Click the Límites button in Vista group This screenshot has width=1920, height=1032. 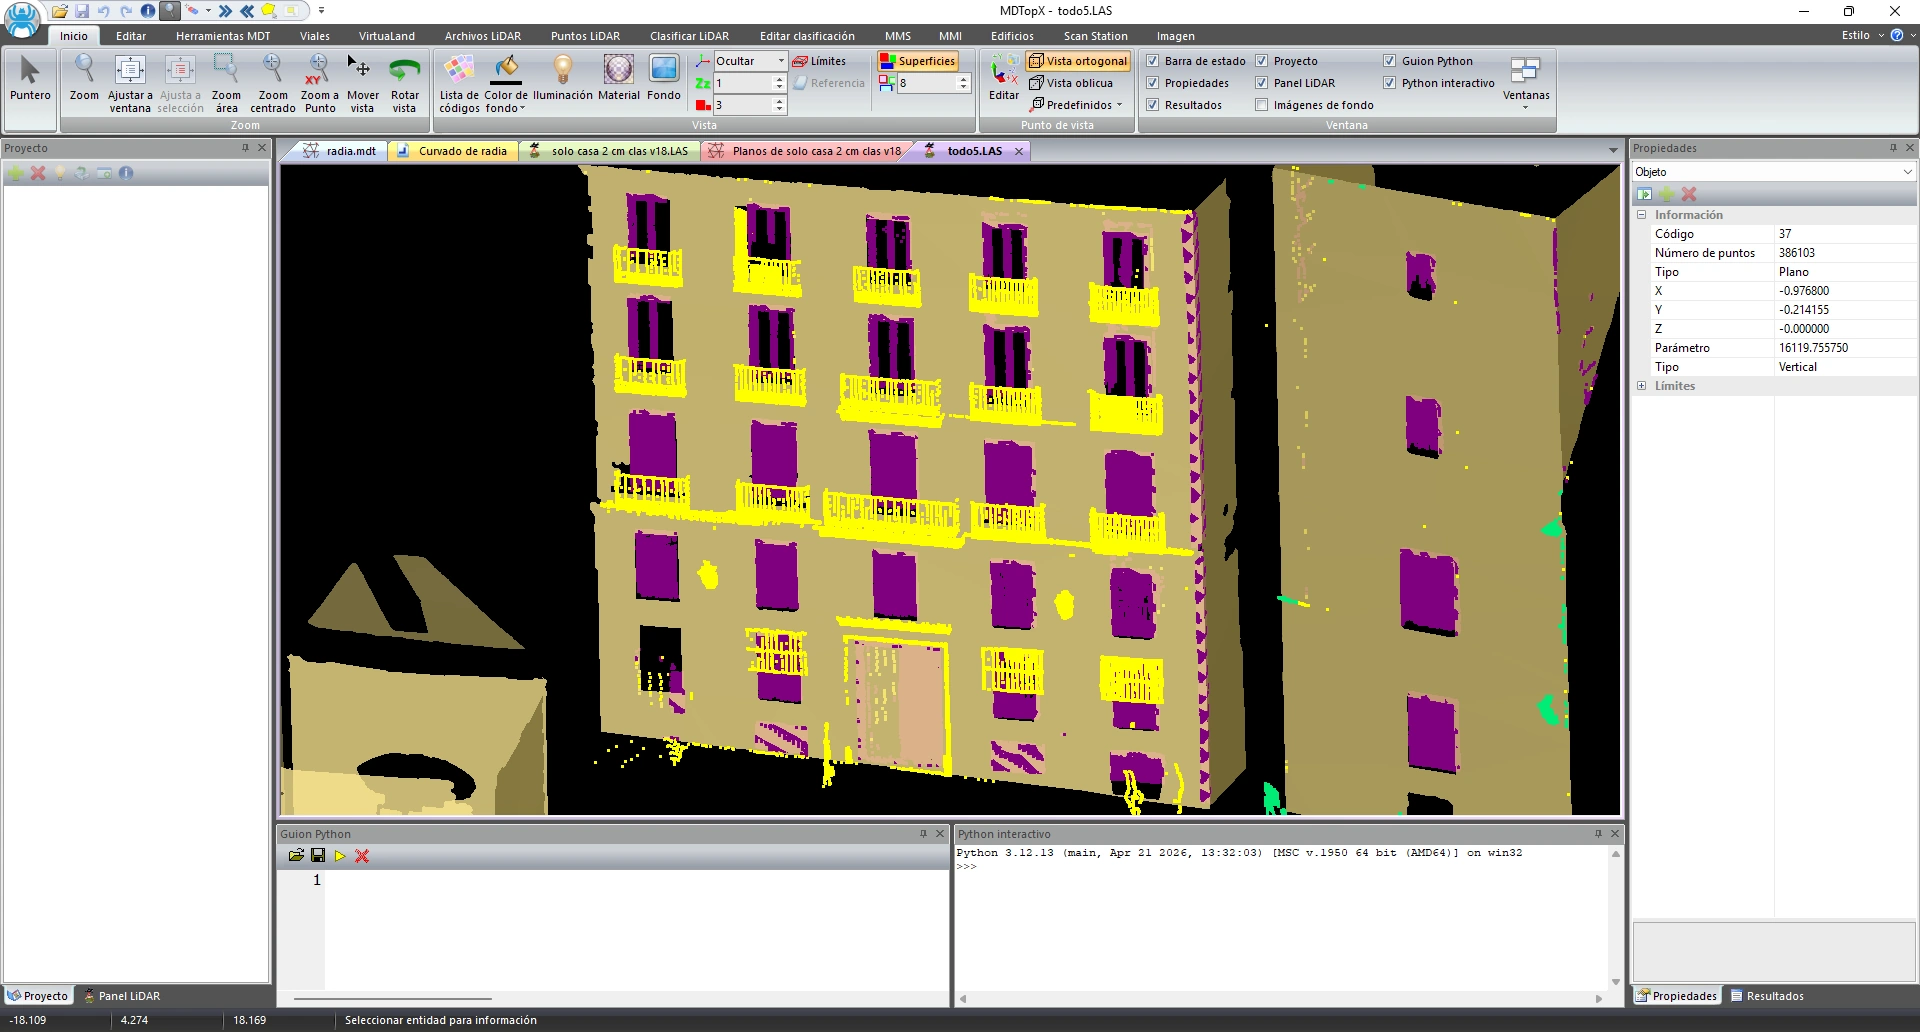(819, 61)
